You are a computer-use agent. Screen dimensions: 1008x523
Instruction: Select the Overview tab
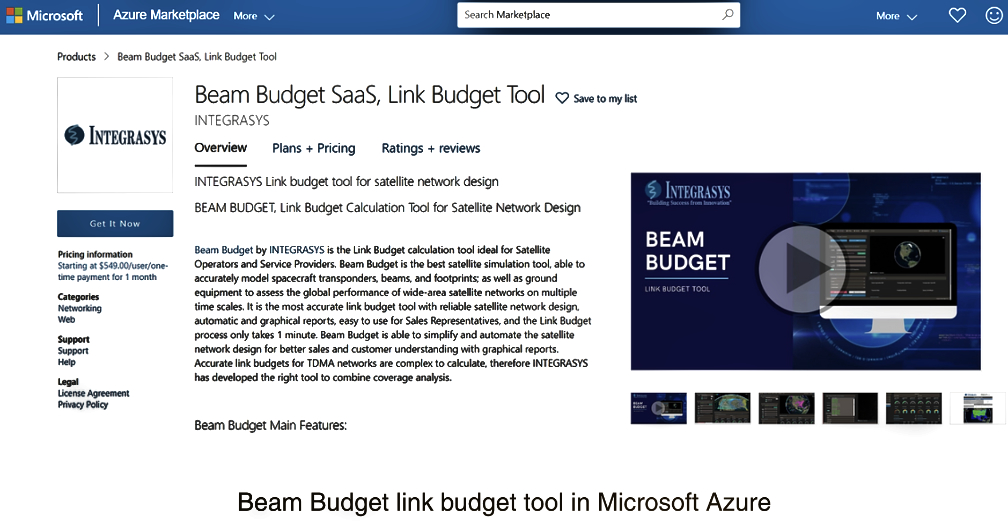pyautogui.click(x=220, y=148)
